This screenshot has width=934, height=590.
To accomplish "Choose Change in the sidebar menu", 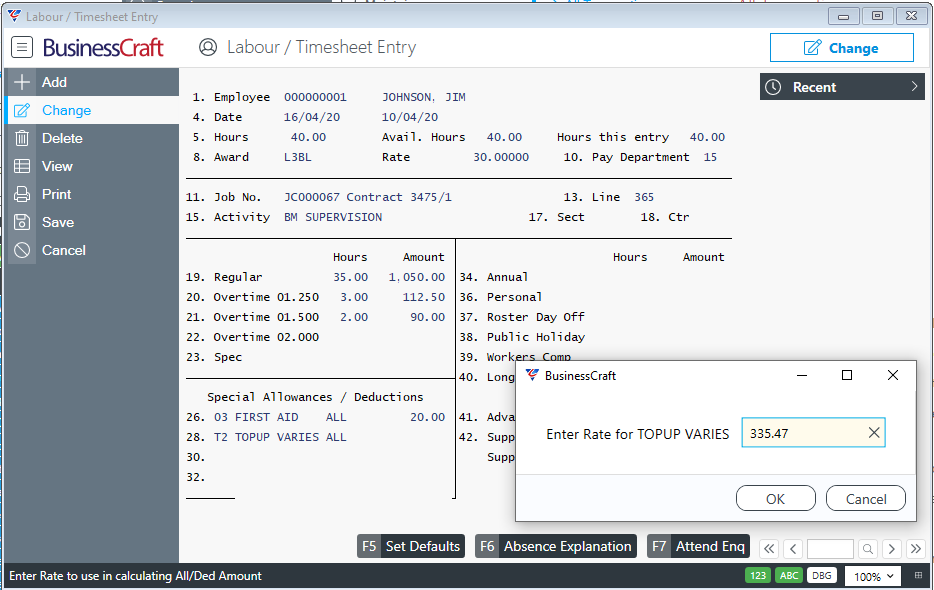I will point(92,110).
